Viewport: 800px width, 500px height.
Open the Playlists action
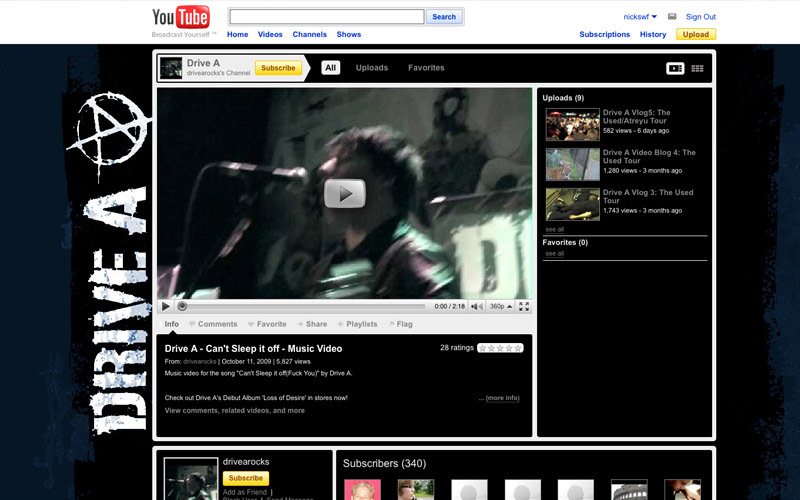coord(358,324)
